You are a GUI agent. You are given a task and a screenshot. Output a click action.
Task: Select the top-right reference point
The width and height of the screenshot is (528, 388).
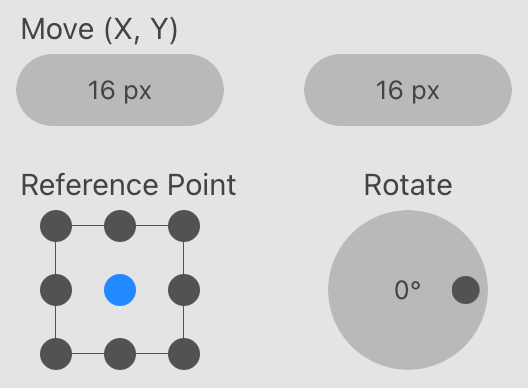[x=184, y=226]
